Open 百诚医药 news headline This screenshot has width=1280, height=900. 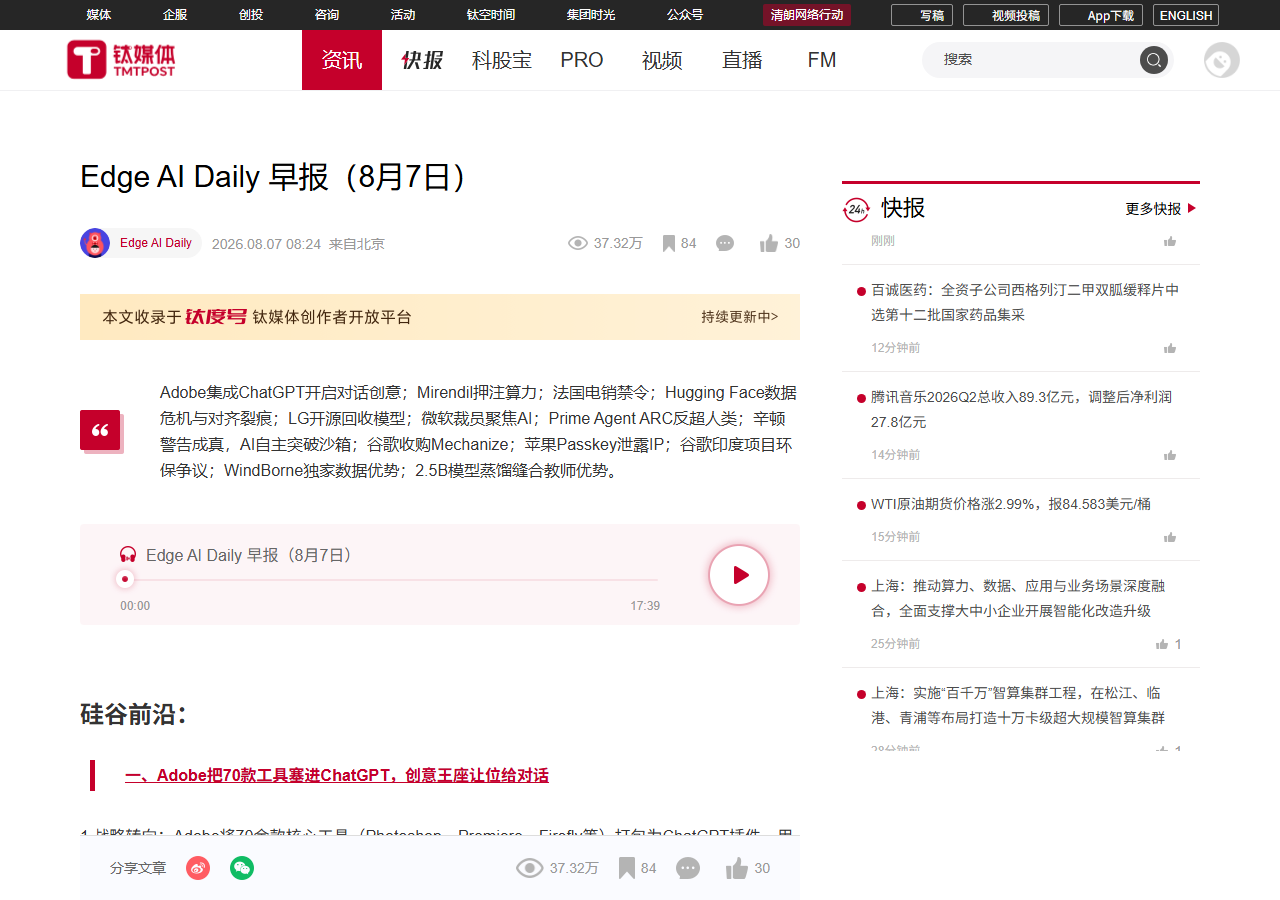pos(1025,302)
